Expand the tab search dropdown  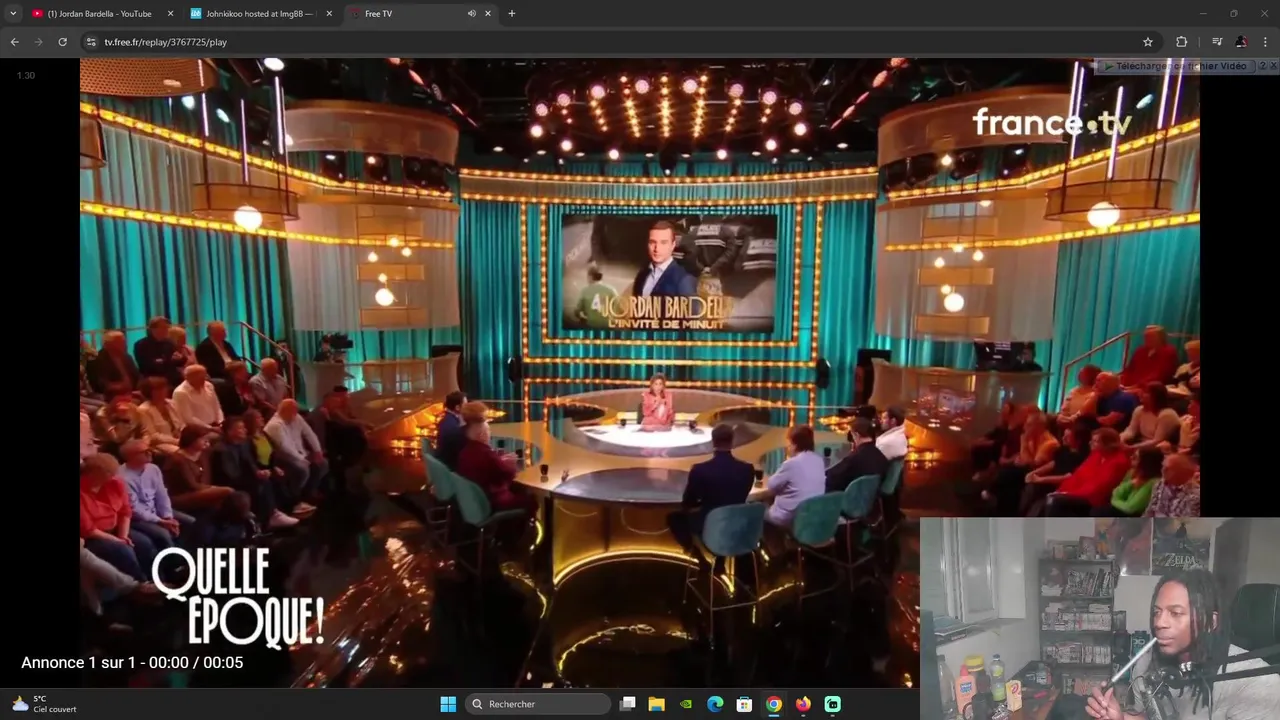pos(12,14)
